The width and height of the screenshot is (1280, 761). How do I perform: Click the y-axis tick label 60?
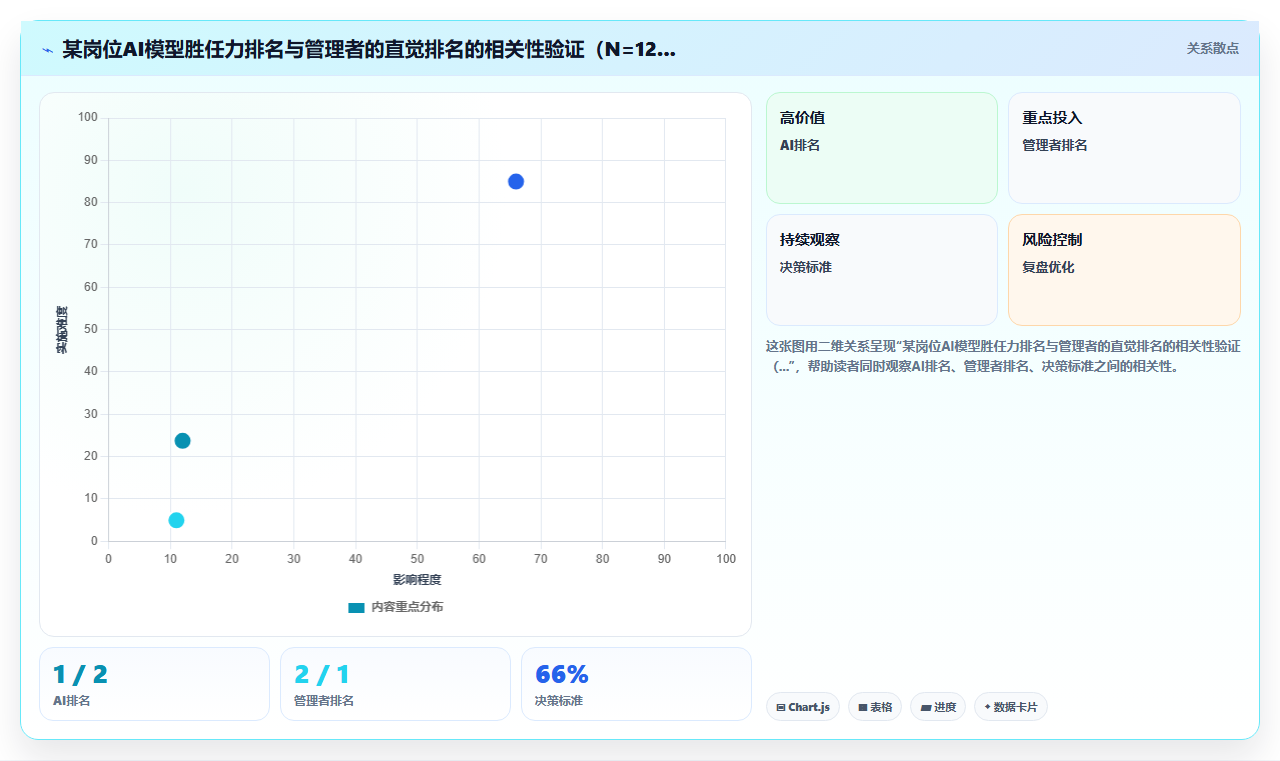91,287
